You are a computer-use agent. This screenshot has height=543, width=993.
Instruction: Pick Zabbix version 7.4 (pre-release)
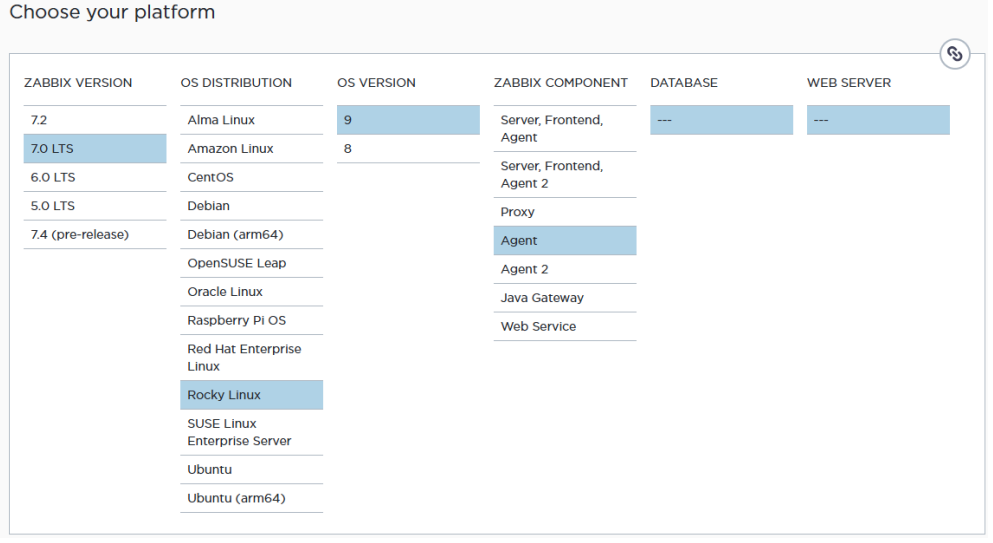click(x=95, y=234)
